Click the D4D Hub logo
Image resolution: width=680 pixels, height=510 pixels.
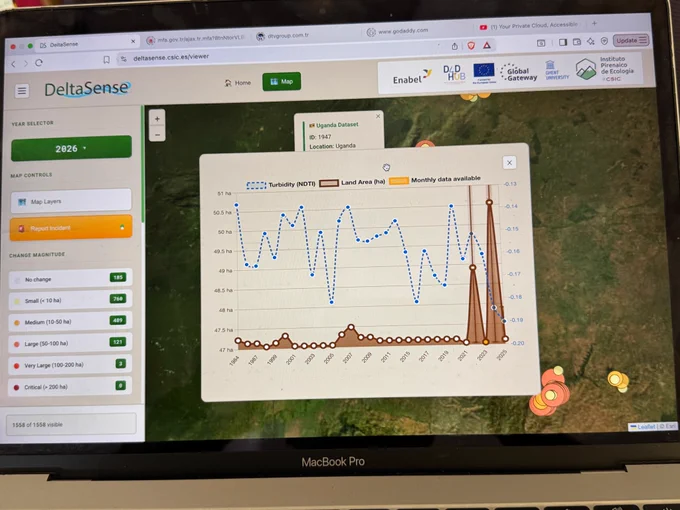pyautogui.click(x=454, y=73)
